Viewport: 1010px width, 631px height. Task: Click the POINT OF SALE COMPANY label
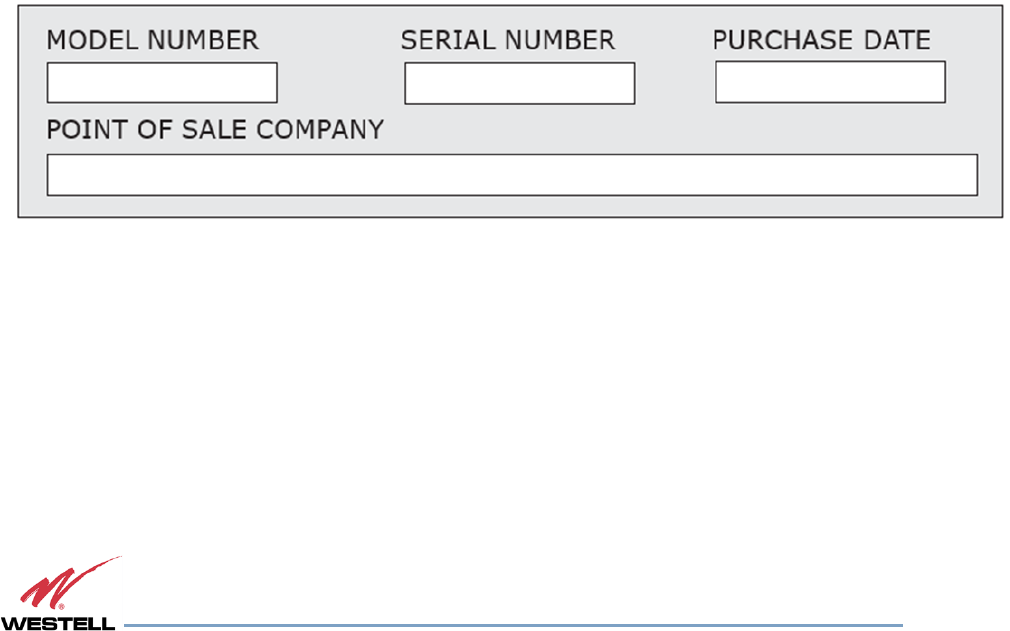[x=215, y=129]
